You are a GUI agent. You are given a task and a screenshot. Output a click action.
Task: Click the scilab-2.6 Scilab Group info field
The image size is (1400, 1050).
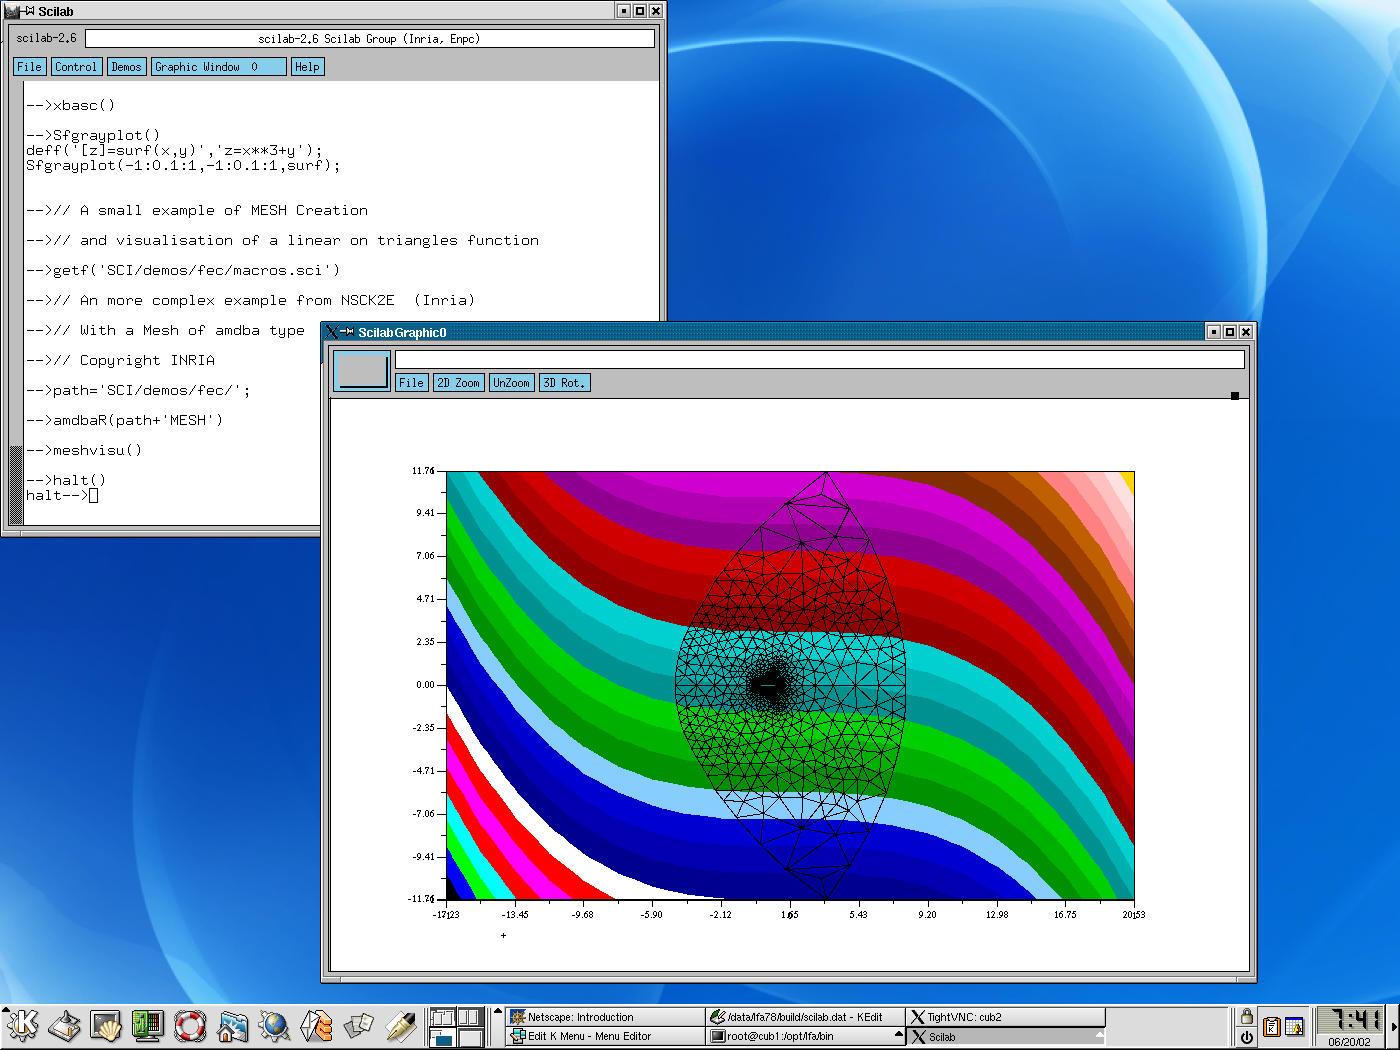[370, 39]
